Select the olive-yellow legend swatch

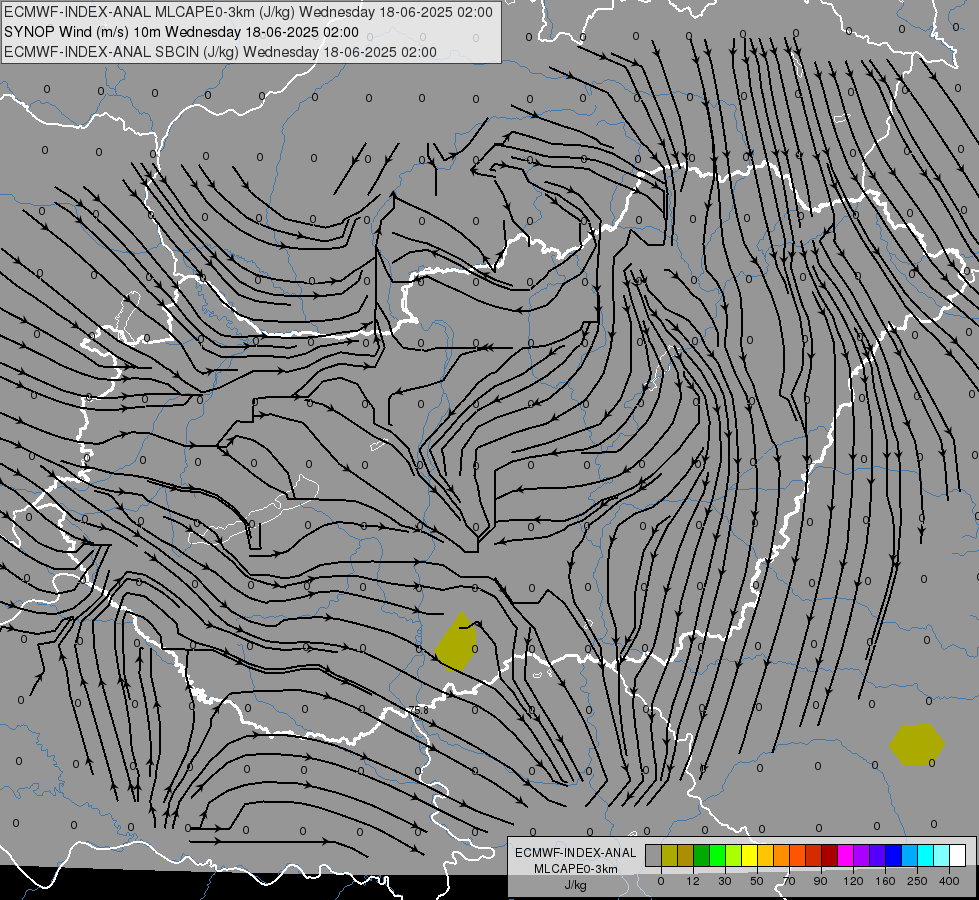click(x=669, y=855)
